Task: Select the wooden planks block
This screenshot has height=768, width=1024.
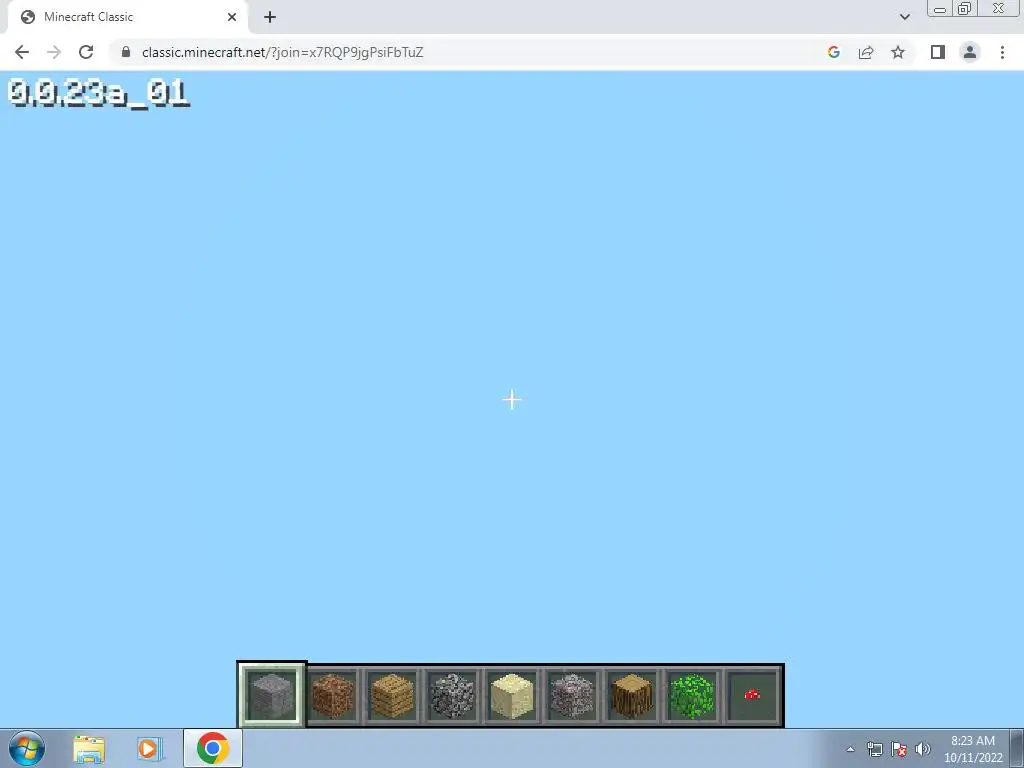Action: pos(392,695)
